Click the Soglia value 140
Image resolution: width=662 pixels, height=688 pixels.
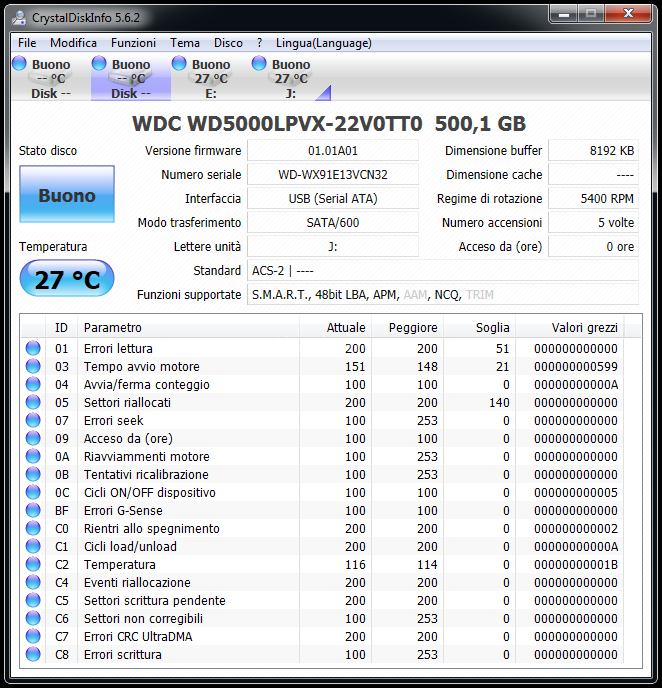click(499, 402)
